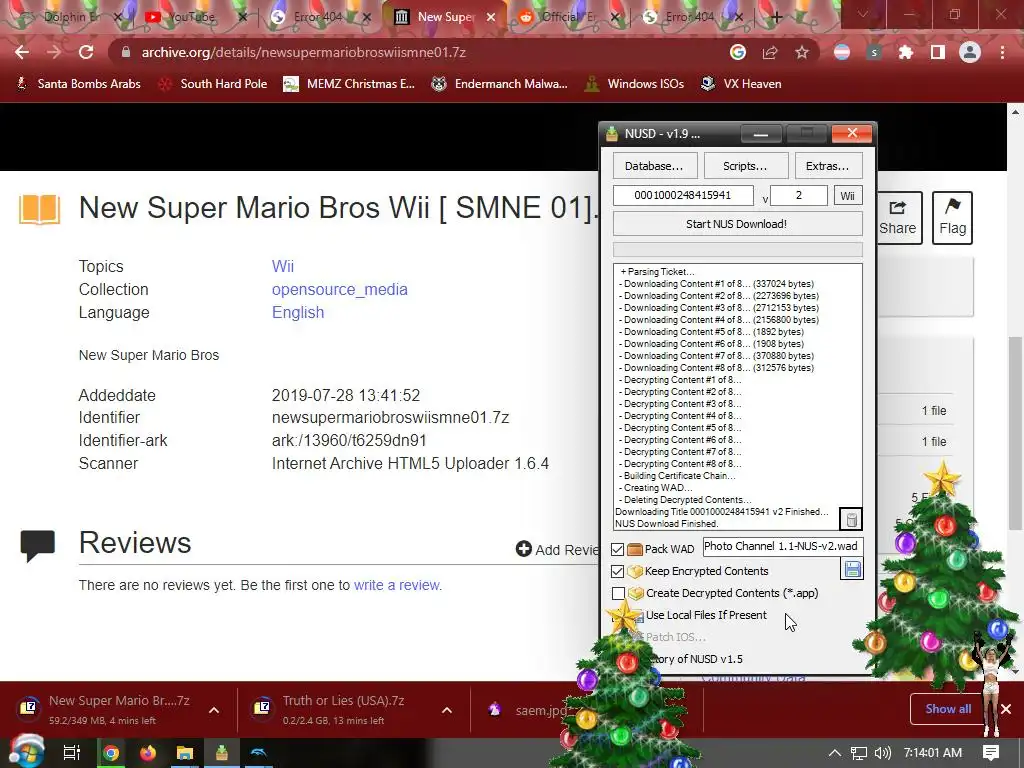Open the Chrome profile avatar
The image size is (1024, 768).
pos(970,52)
